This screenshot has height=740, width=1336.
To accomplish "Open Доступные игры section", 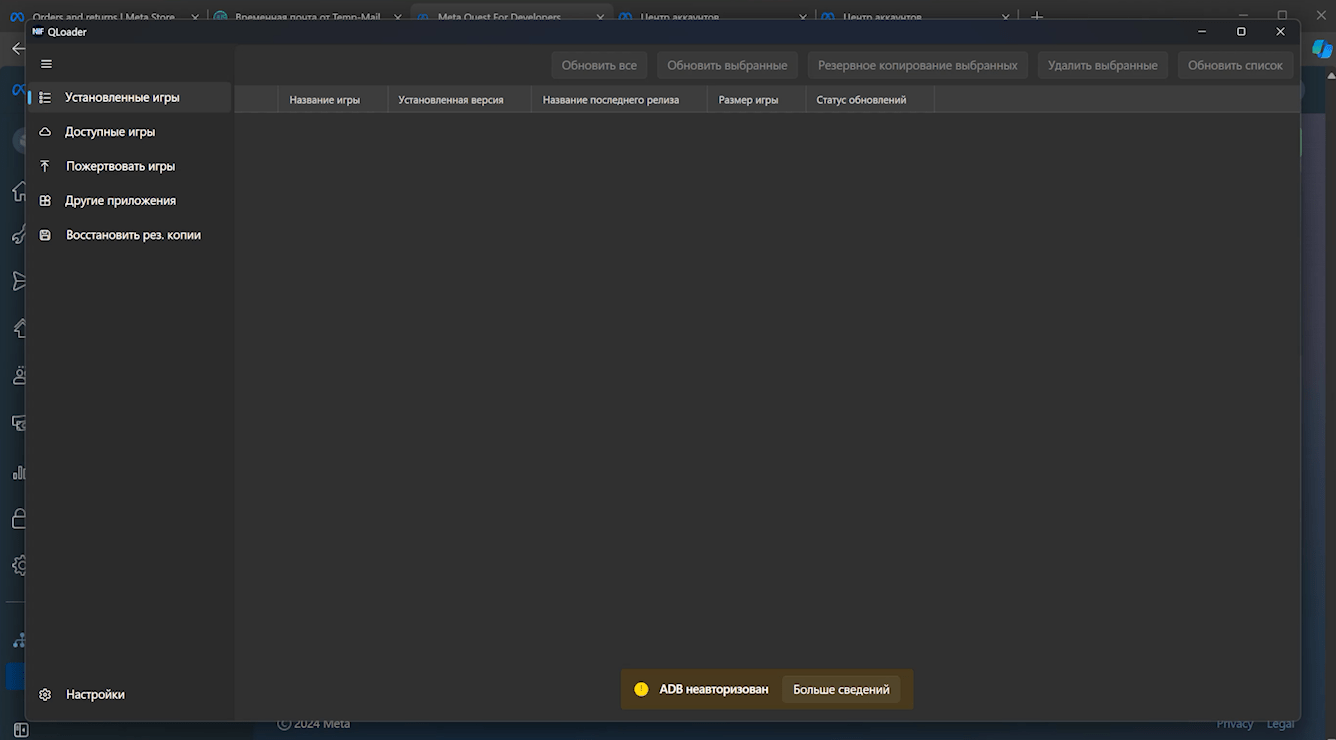I will pyautogui.click(x=110, y=132).
